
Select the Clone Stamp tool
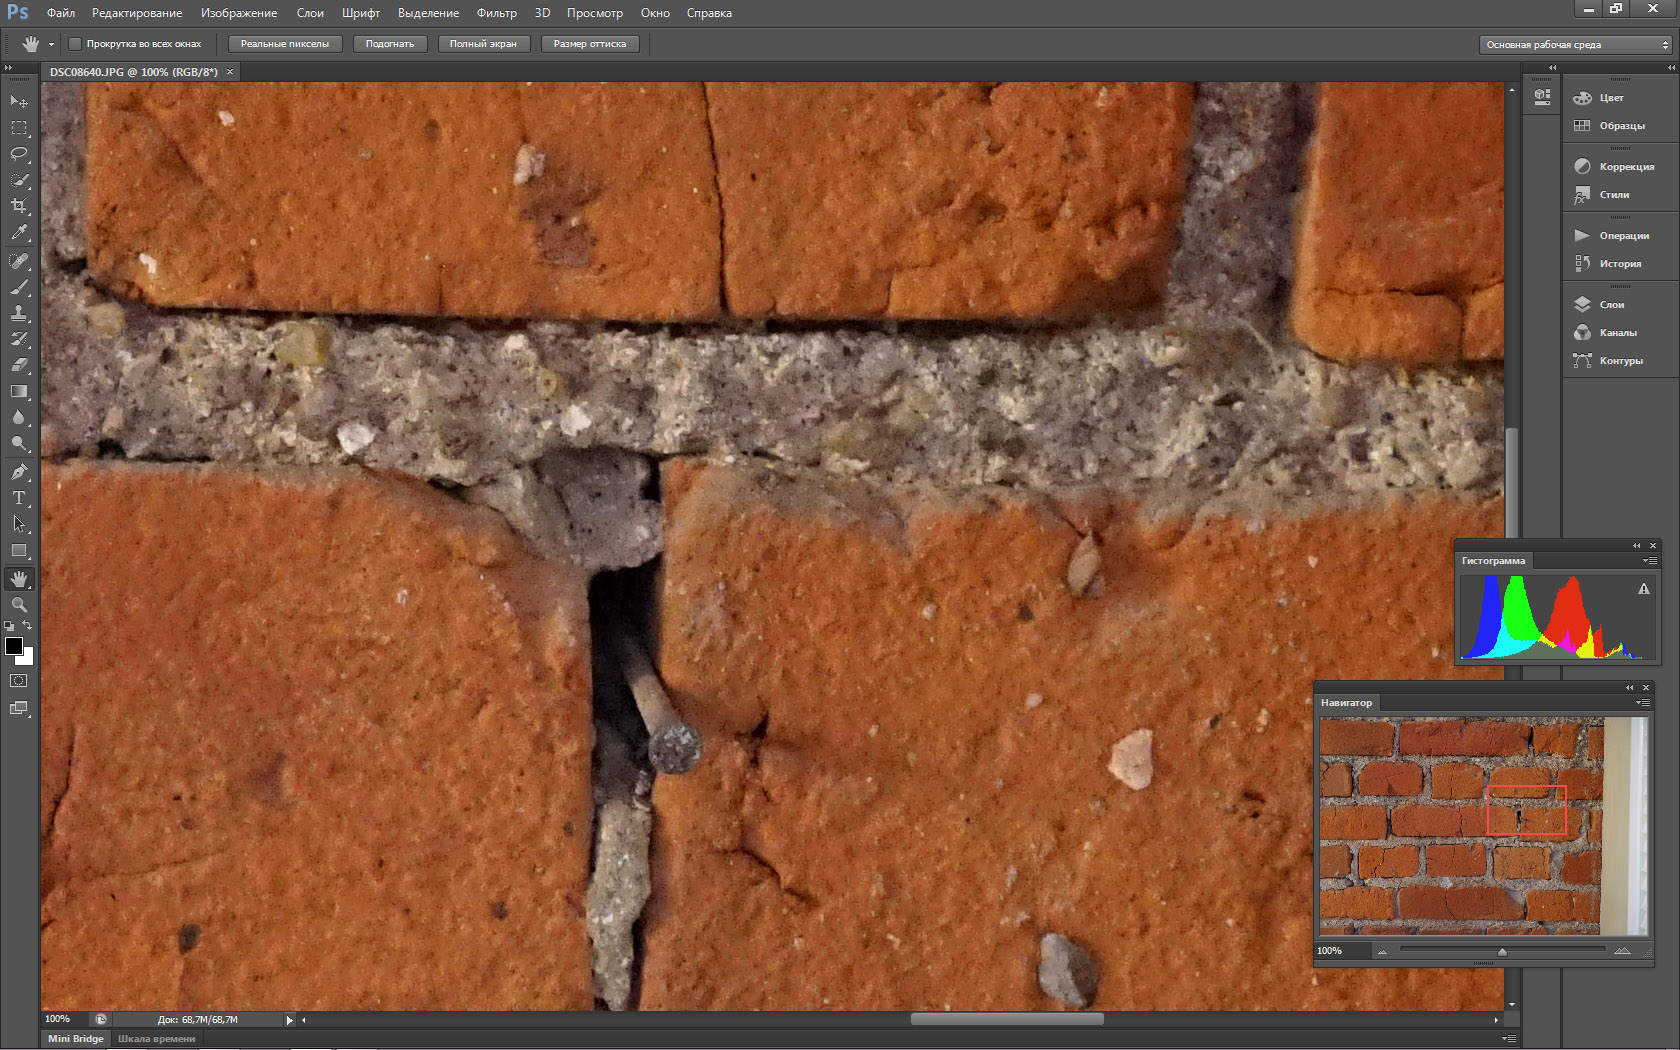(x=19, y=313)
